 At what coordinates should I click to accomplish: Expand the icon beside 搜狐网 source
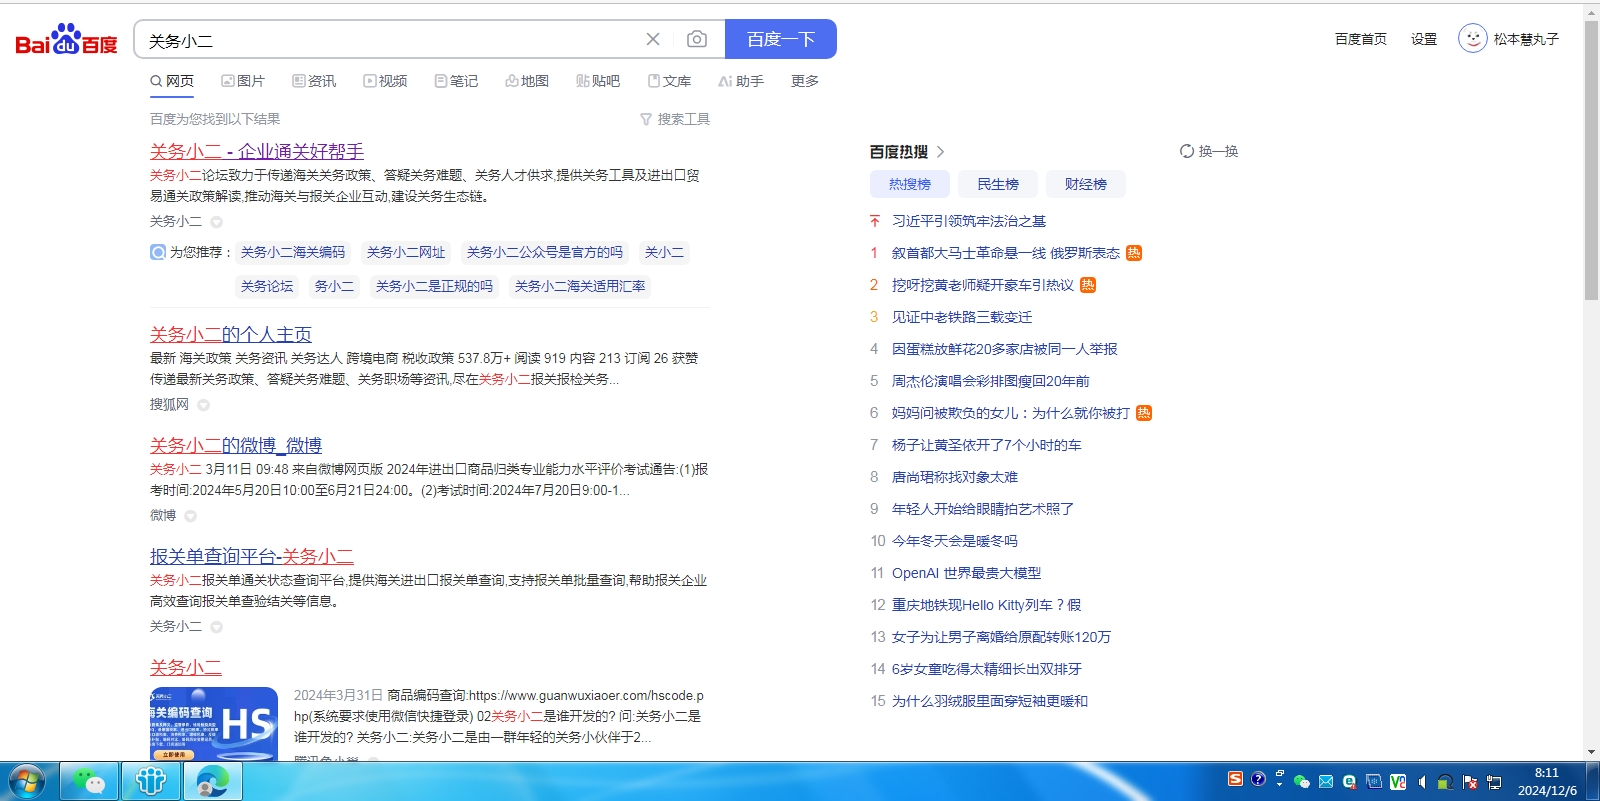coord(203,405)
